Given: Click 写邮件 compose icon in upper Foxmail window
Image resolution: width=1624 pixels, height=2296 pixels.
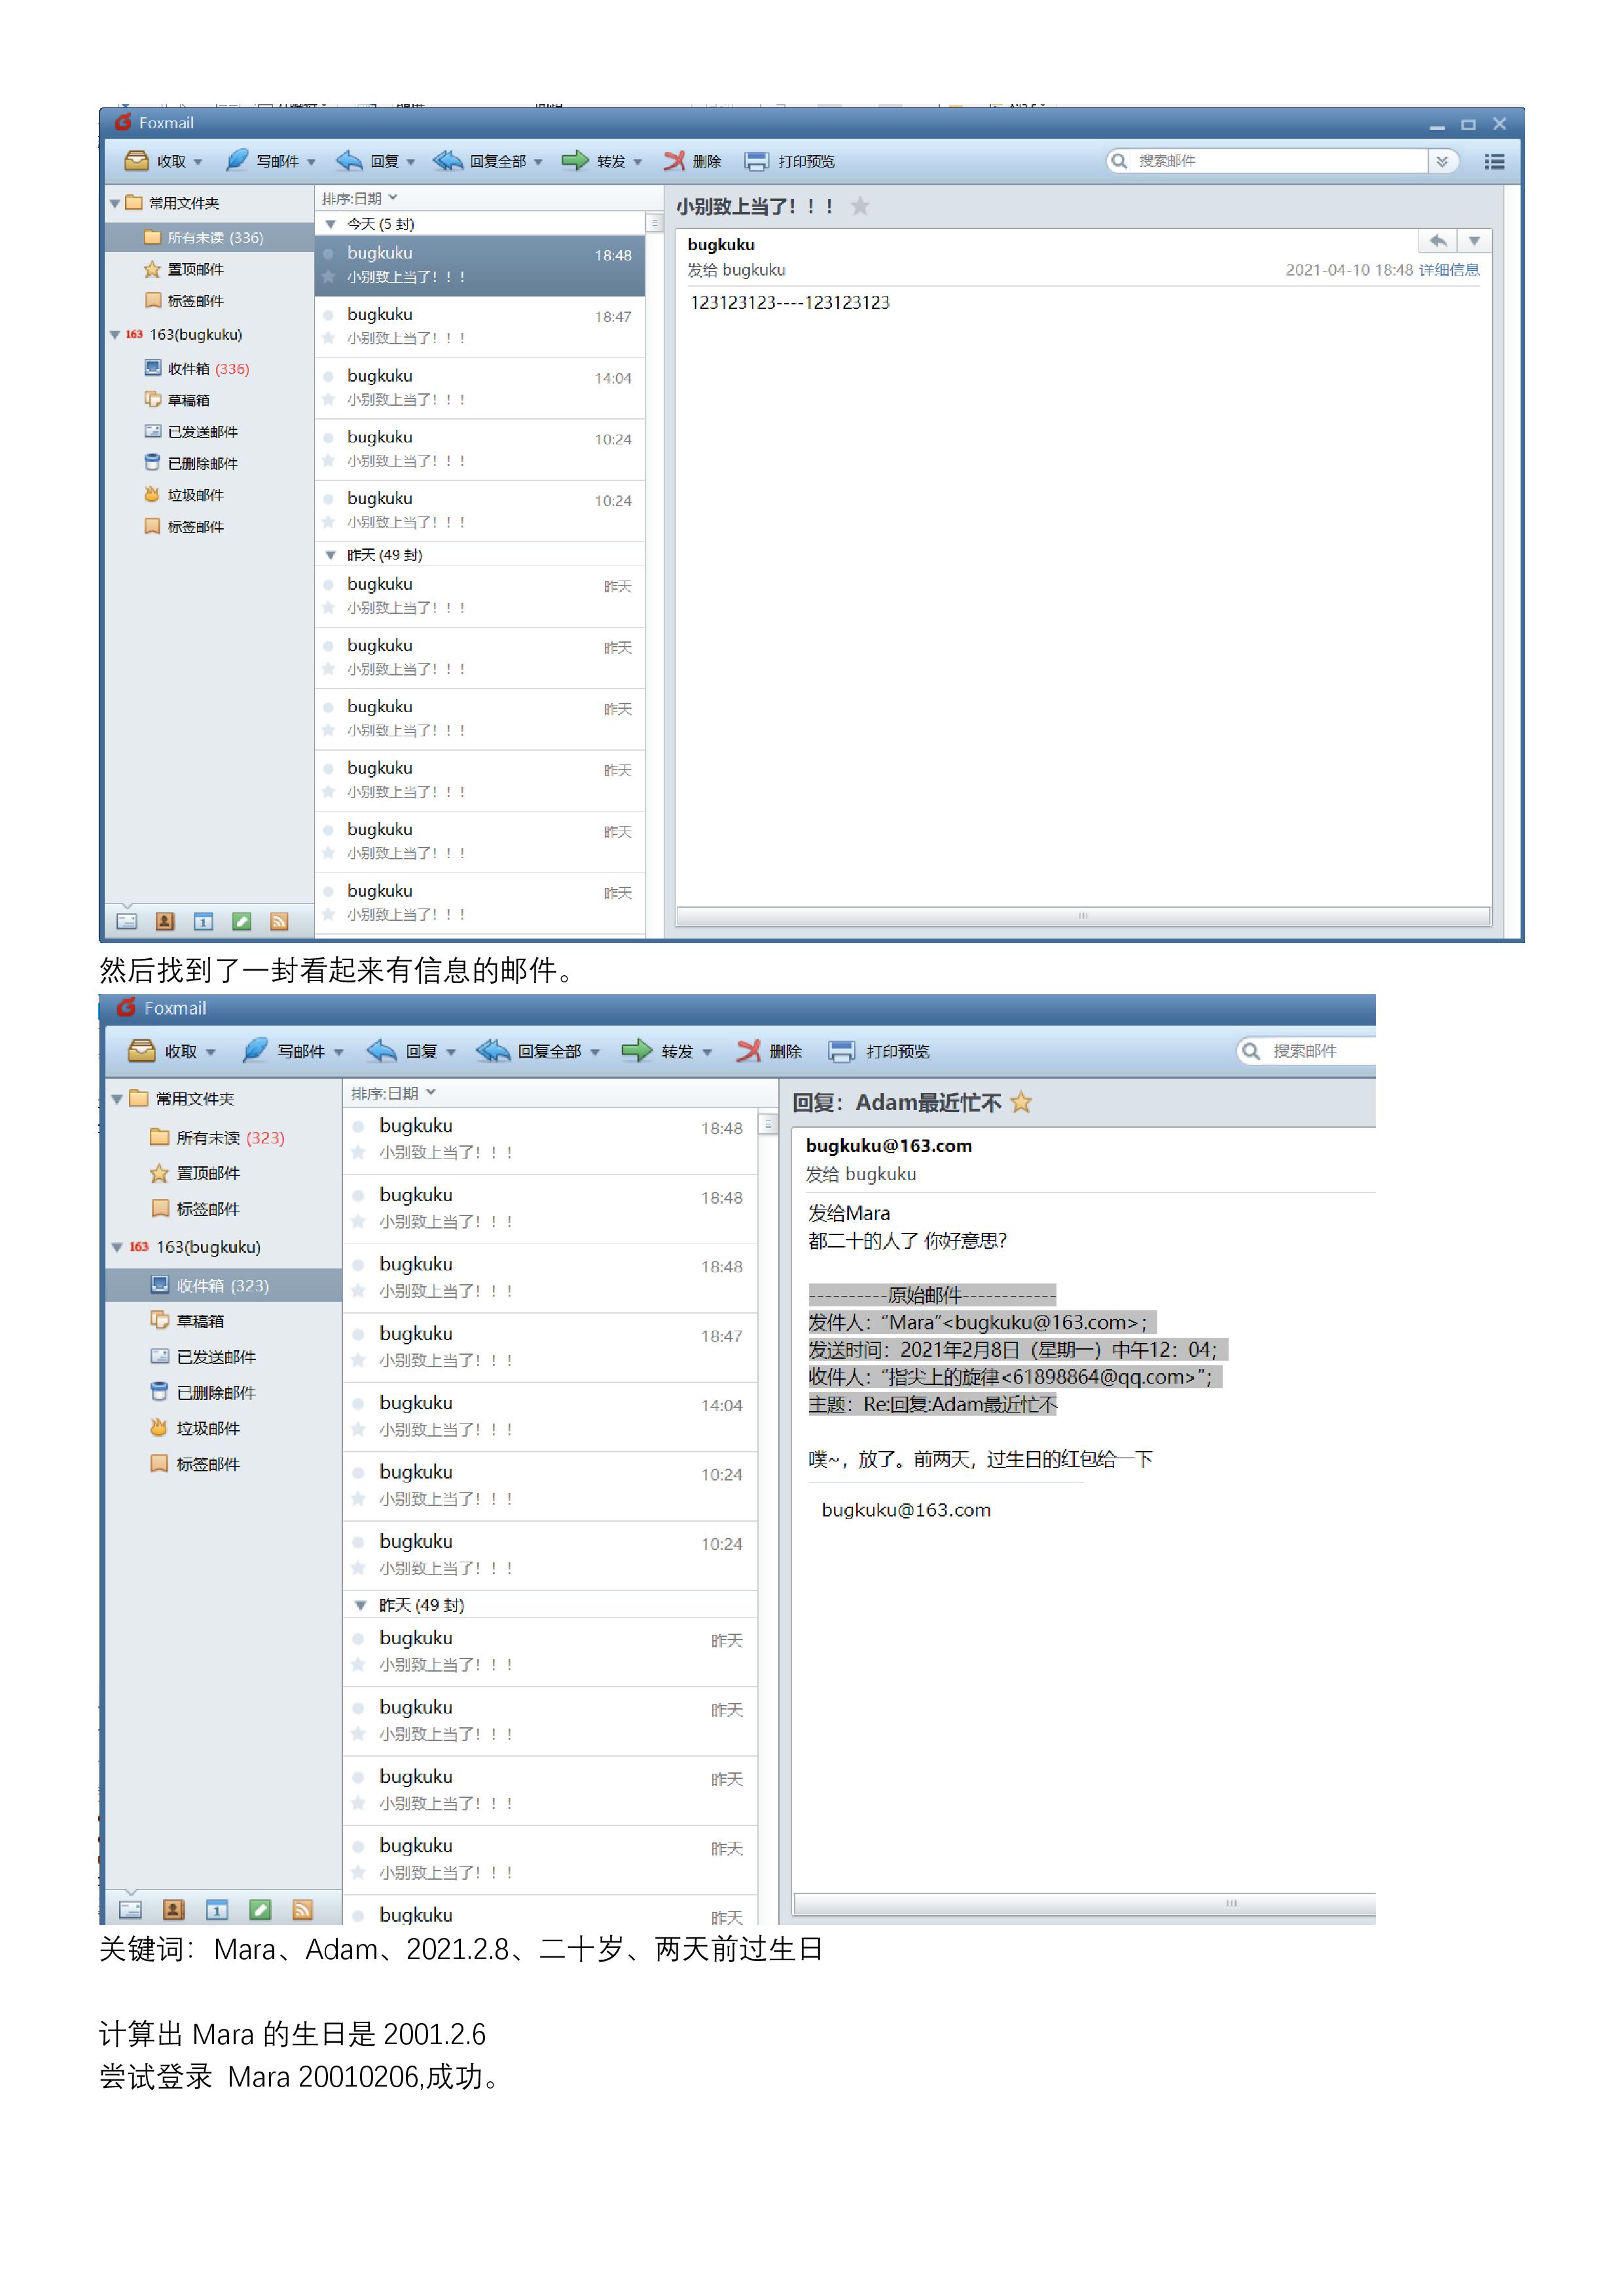Looking at the screenshot, I should click(237, 161).
